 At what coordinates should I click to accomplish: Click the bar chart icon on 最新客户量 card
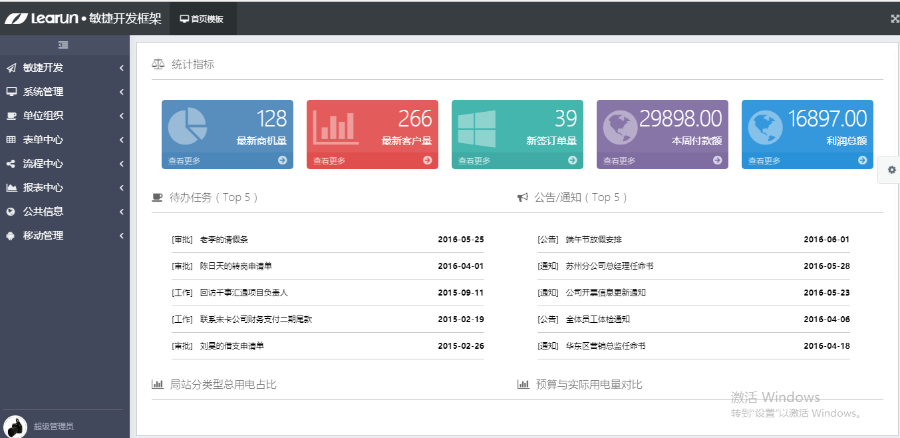click(334, 127)
